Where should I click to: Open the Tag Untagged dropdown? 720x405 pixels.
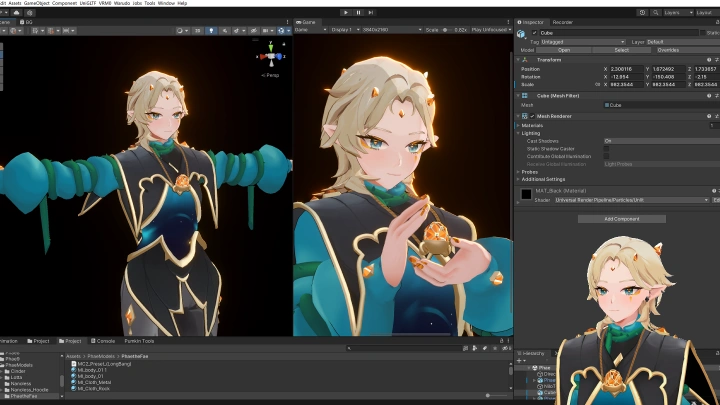coord(583,42)
